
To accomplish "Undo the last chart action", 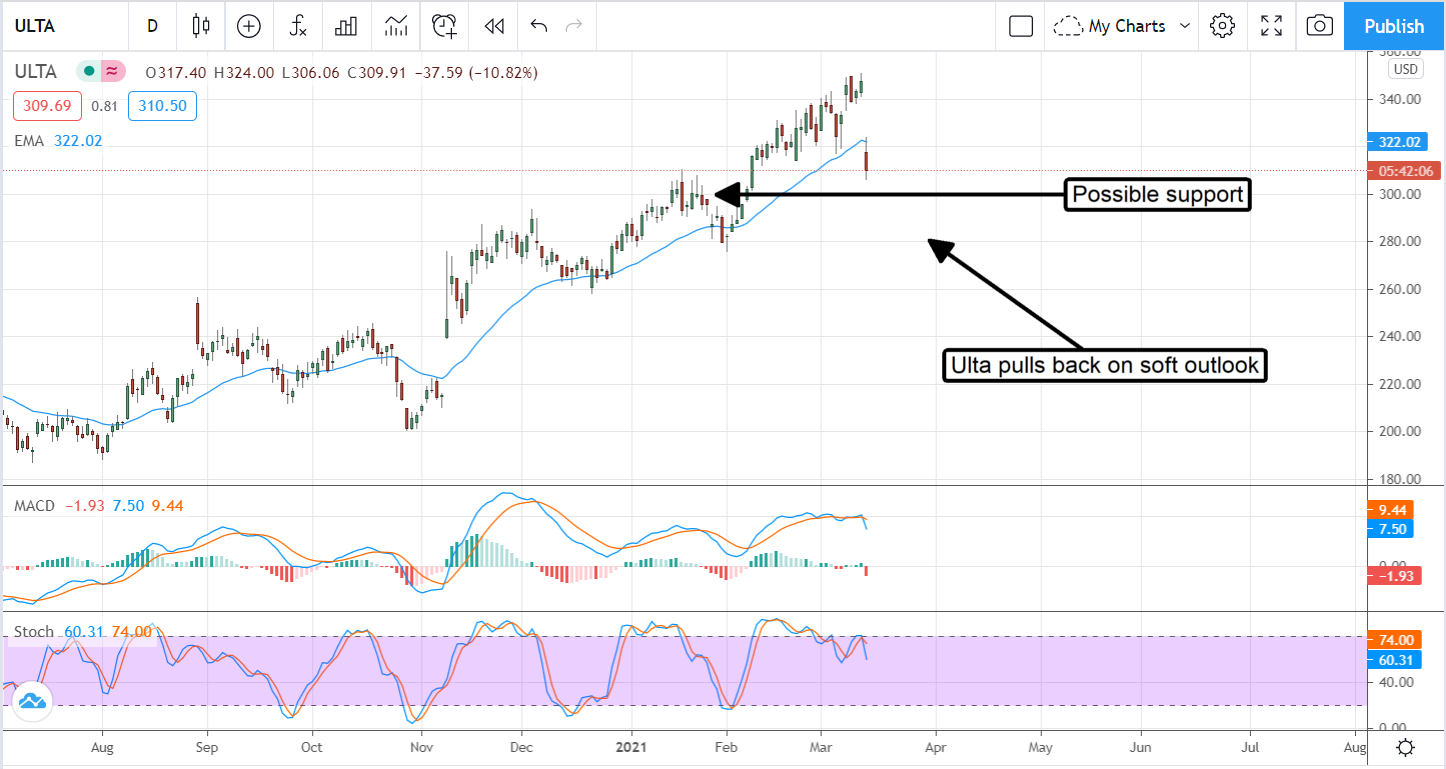I will click(539, 26).
